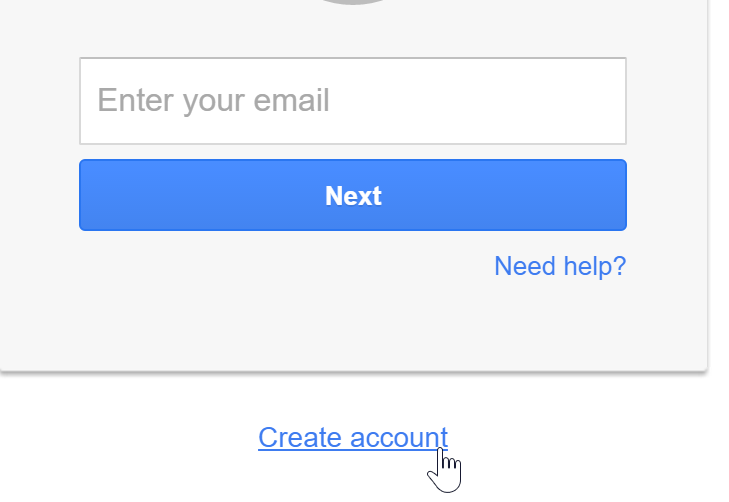Screen dimensions: 729x502
Task: Submit the email using Next
Action: click(x=353, y=195)
